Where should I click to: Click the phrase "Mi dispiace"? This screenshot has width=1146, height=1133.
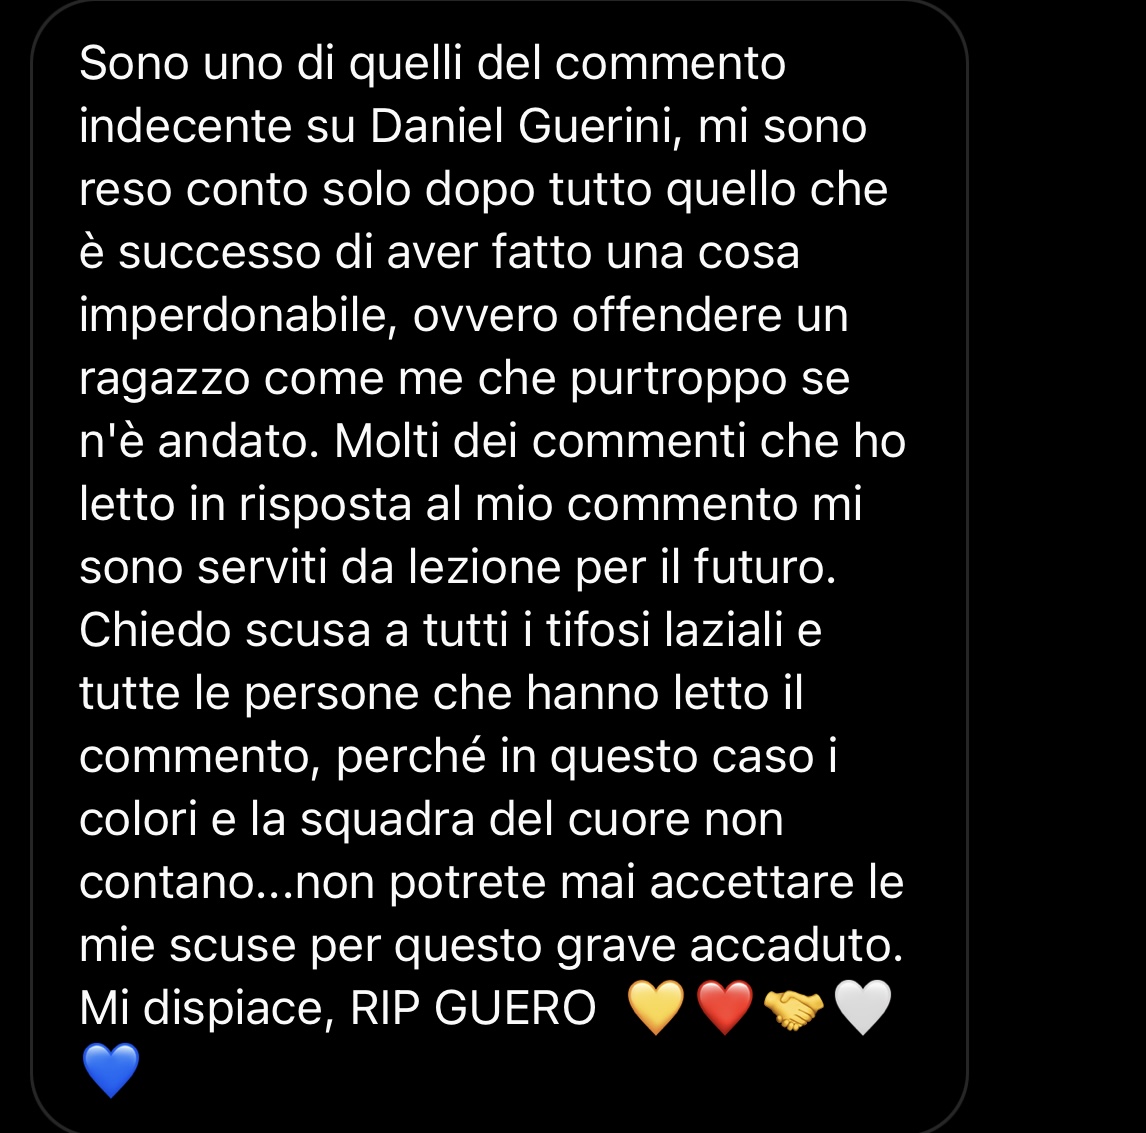point(202,1009)
